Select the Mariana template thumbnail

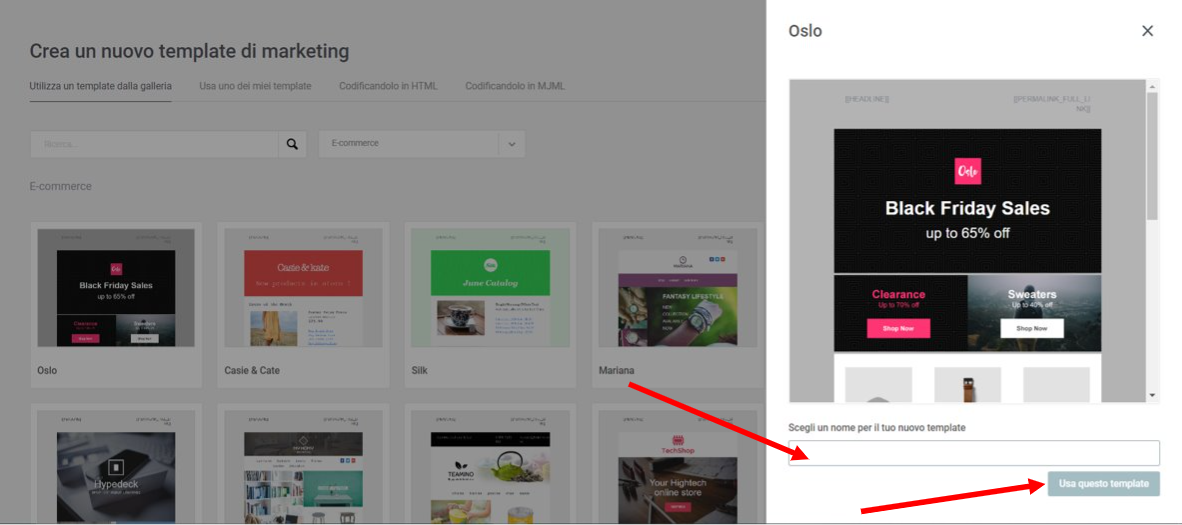click(x=678, y=287)
